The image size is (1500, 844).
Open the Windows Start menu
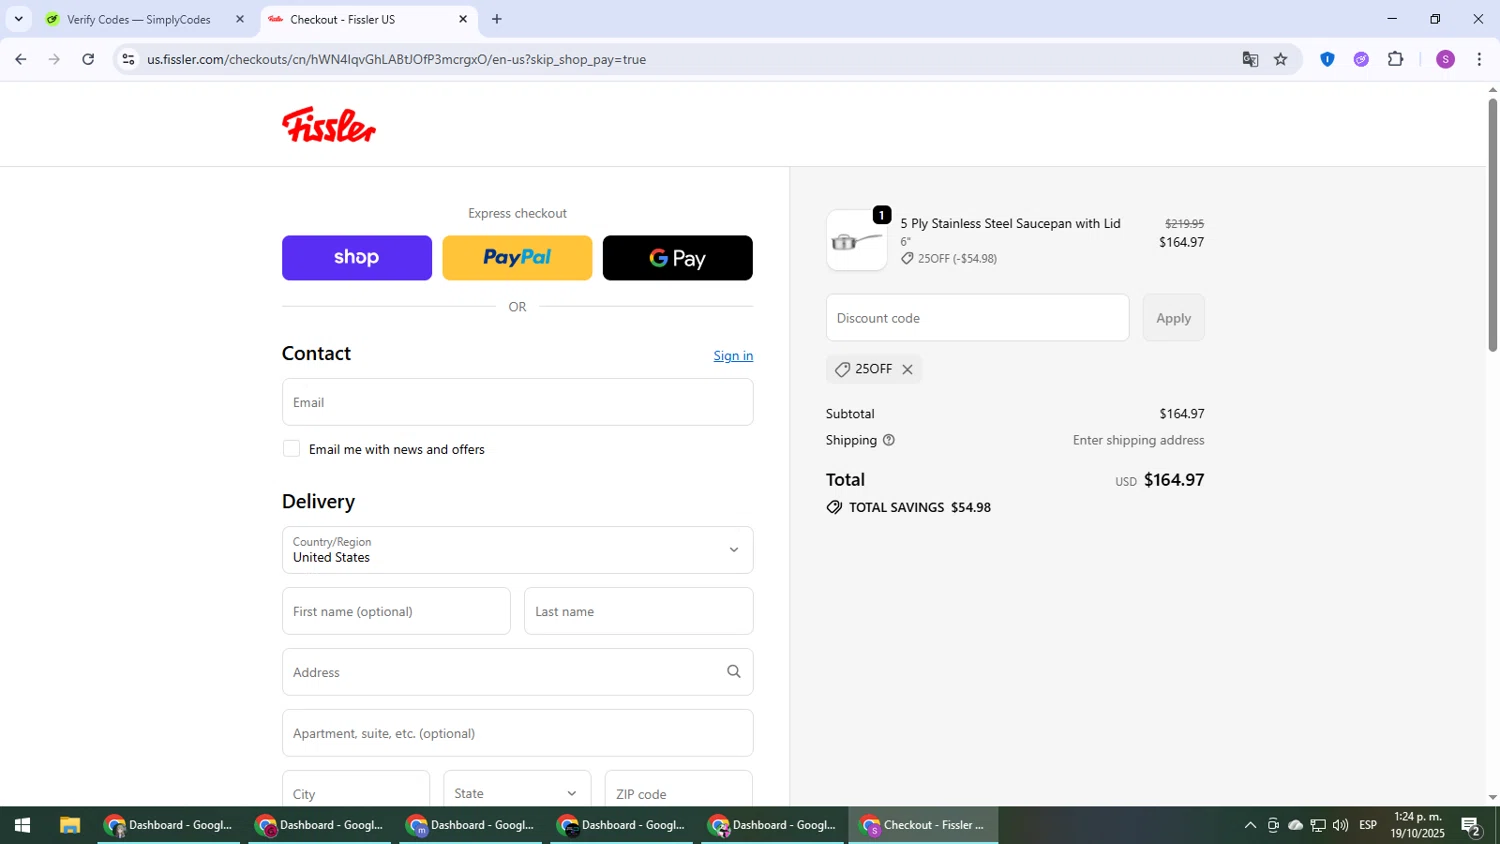pos(22,825)
